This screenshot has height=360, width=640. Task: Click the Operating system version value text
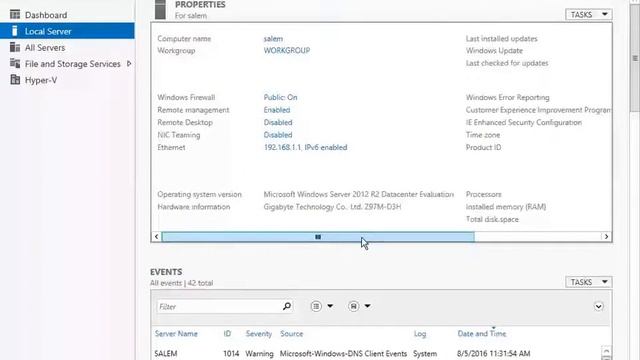tap(358, 195)
